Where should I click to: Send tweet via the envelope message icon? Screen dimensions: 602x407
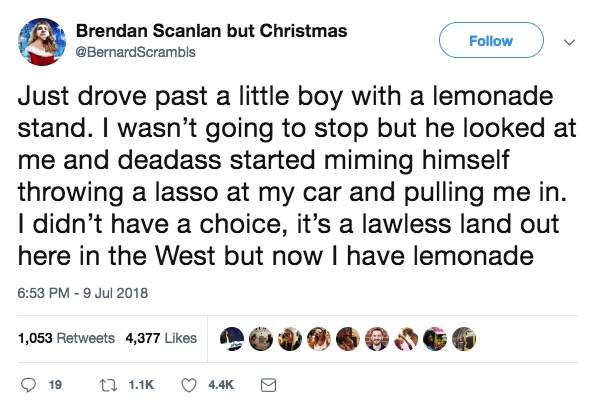[x=267, y=381]
